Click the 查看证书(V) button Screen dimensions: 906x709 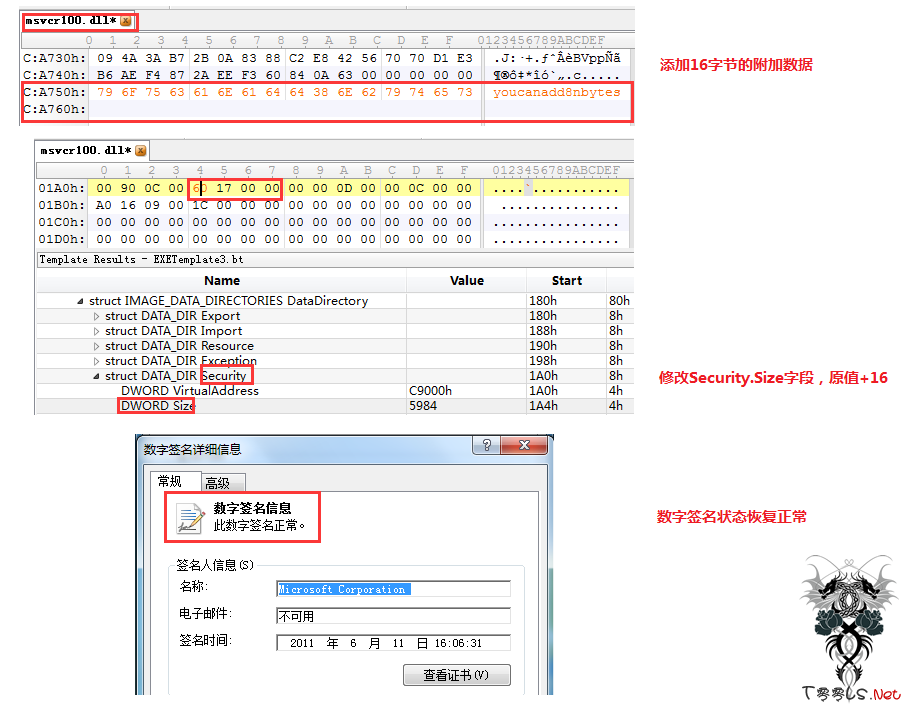[456, 675]
